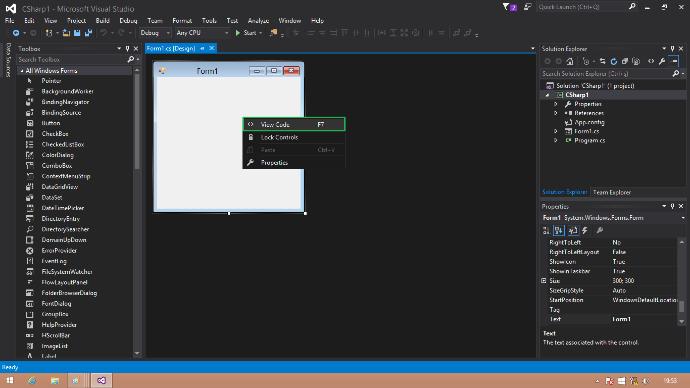Image resolution: width=690 pixels, height=388 pixels.
Task: Click the Visual Studio icon in Windows taskbar
Action: pos(102,381)
